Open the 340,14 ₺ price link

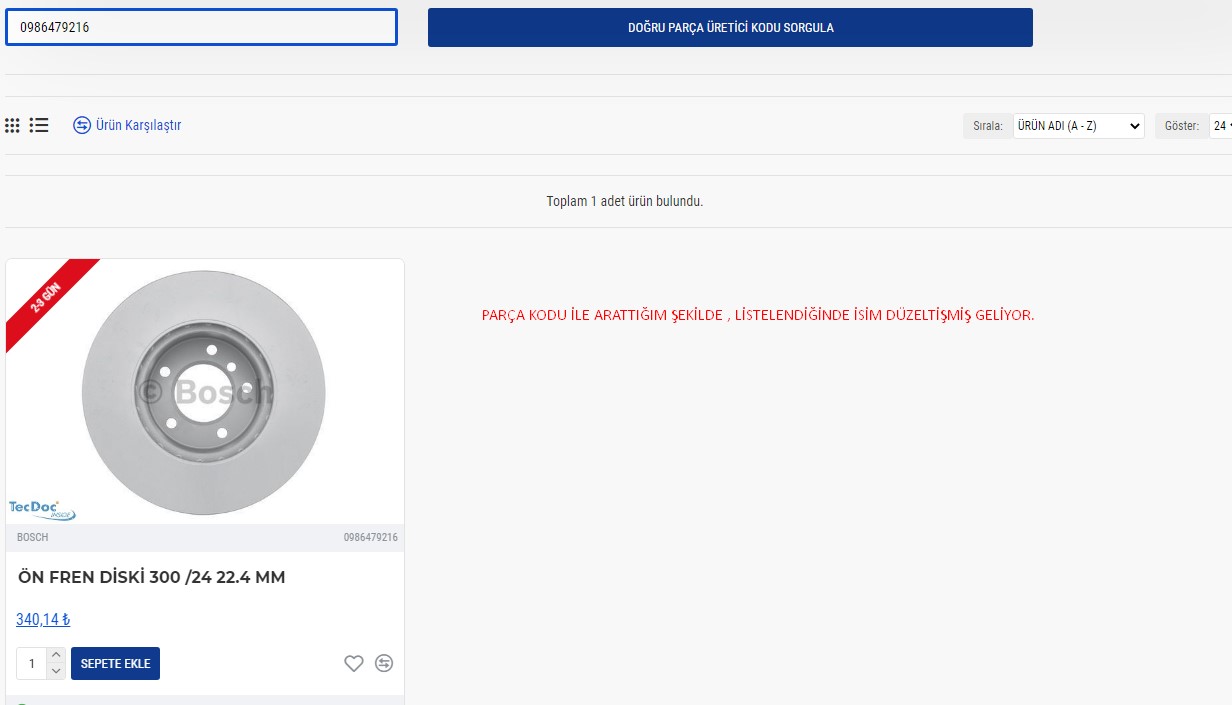43,619
